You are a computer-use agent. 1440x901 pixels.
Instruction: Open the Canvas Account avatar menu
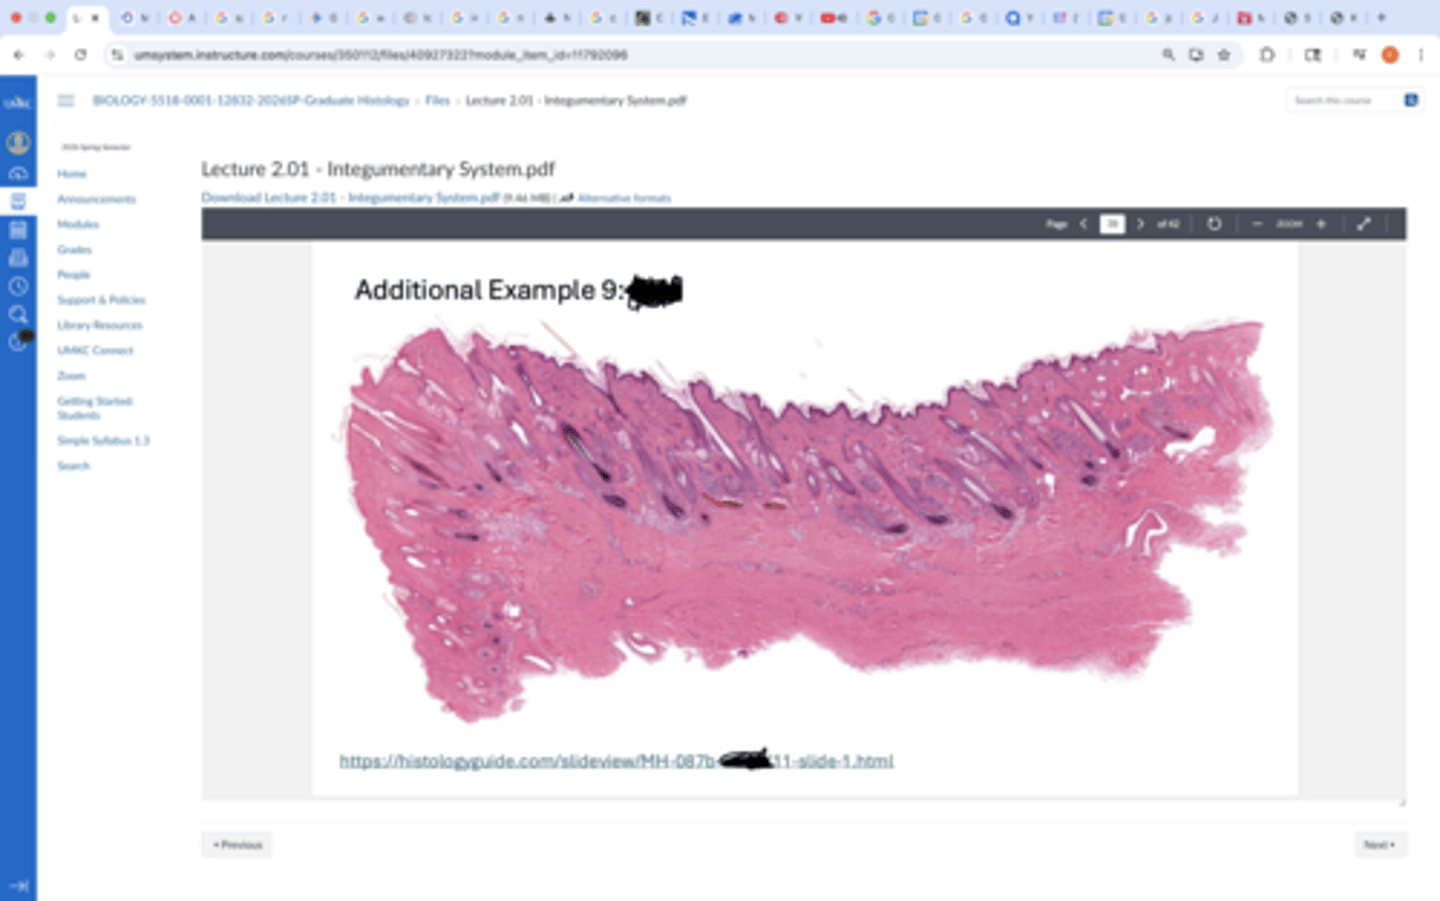click(18, 143)
